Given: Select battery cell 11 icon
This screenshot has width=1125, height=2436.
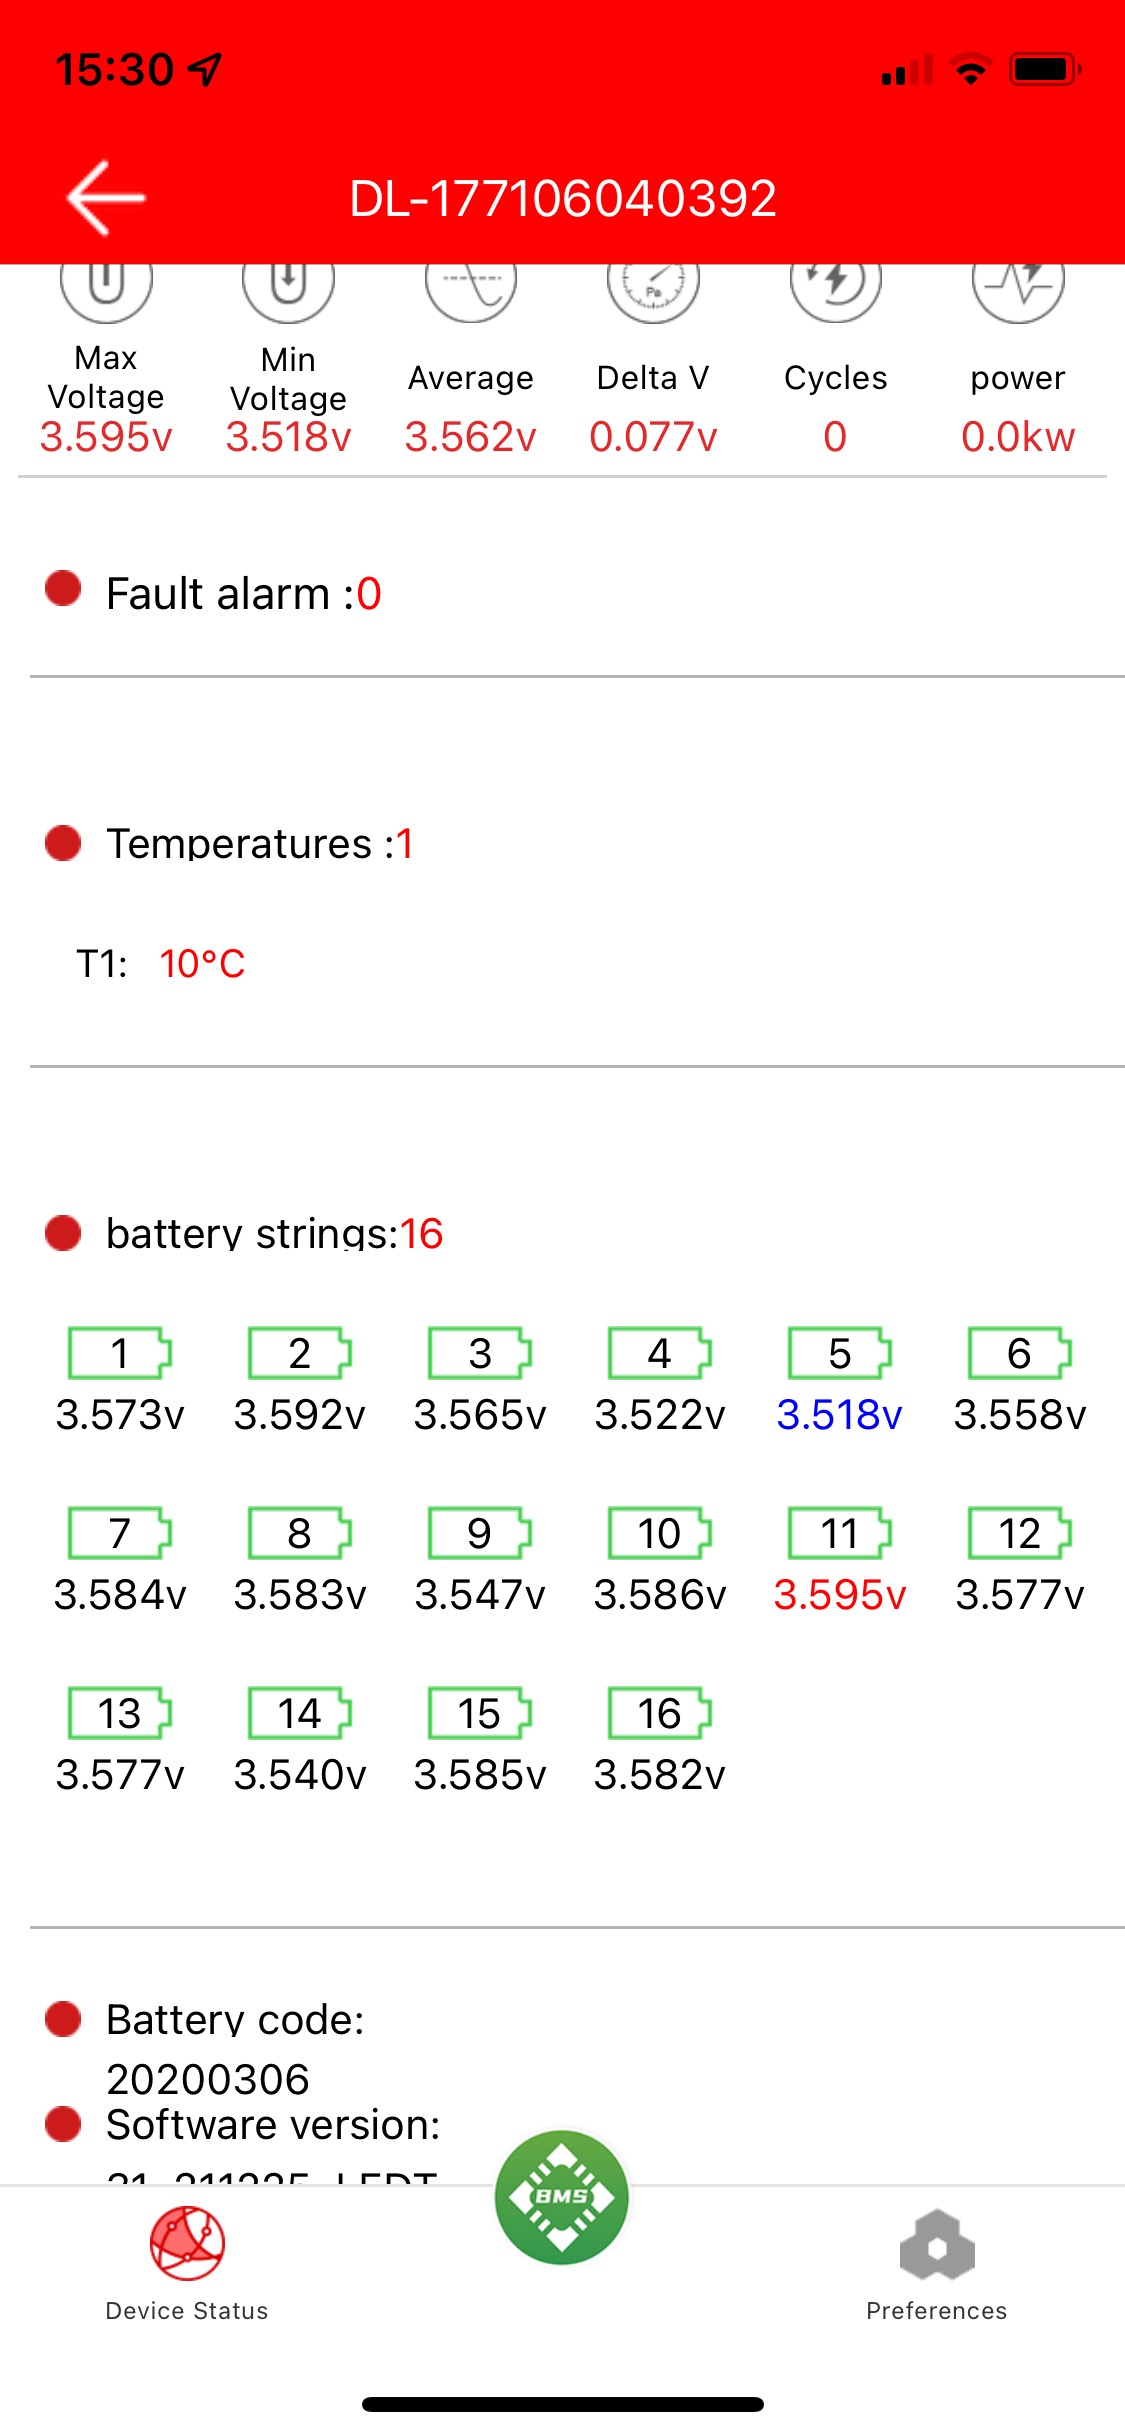Looking at the screenshot, I should [839, 1533].
